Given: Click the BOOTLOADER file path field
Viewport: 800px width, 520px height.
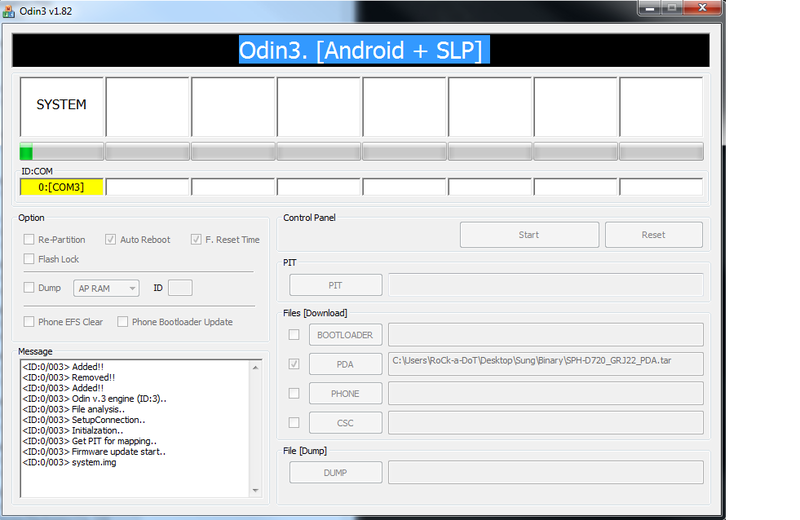Looking at the screenshot, I should tap(546, 335).
